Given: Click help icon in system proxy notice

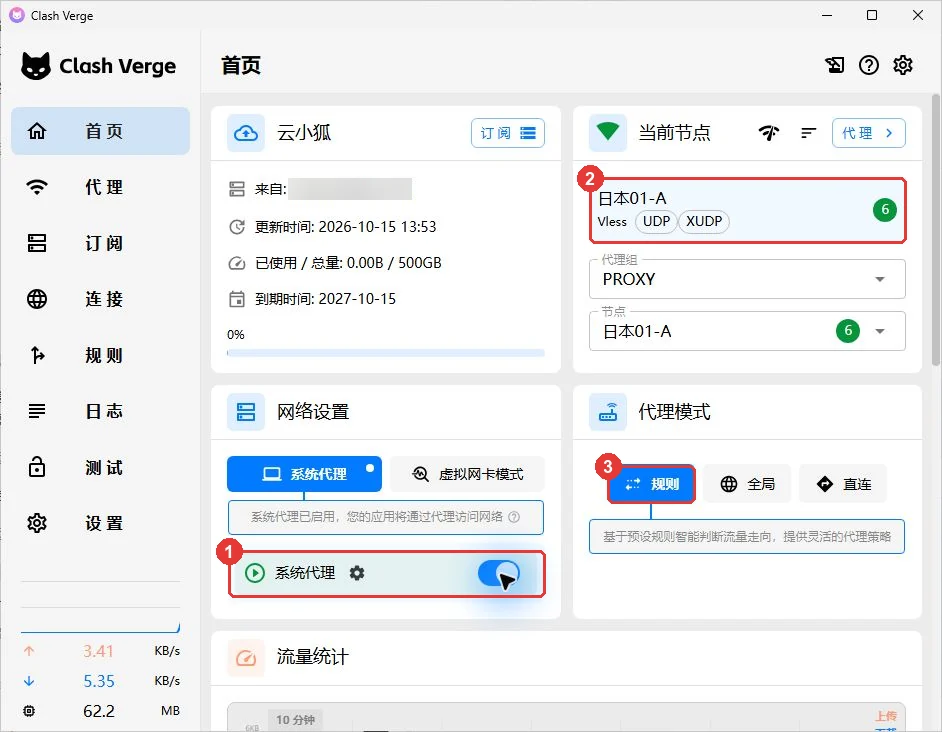Looking at the screenshot, I should click(x=514, y=517).
